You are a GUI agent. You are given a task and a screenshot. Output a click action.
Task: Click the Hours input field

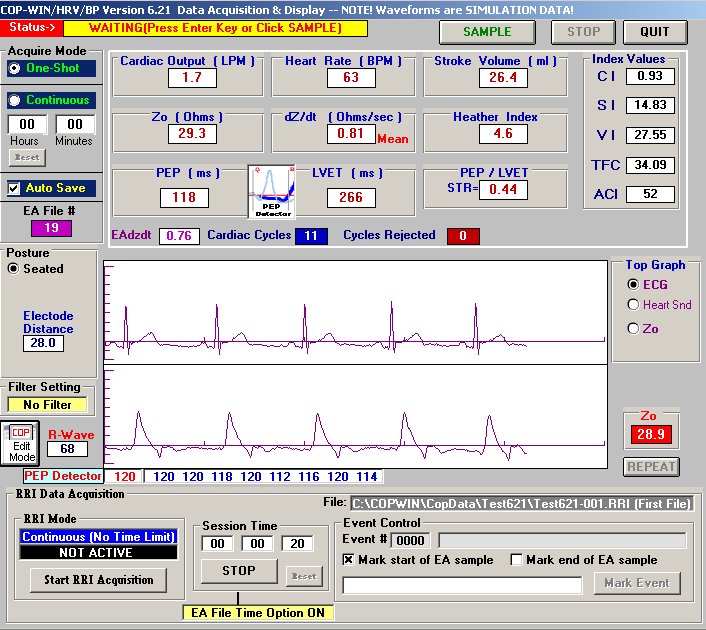(x=28, y=125)
